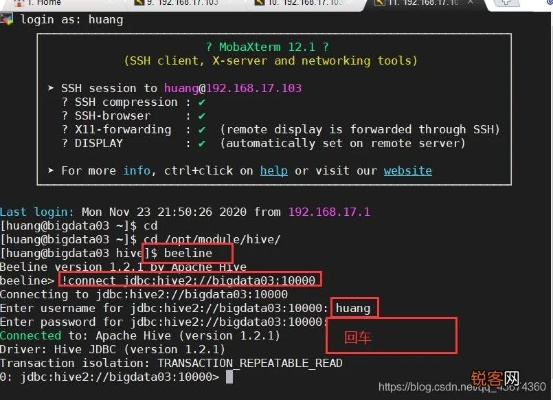Click the 'TRANSACTION_REPEATABLE_READ' text
Viewport: 553px width, 400px height.
[250, 363]
